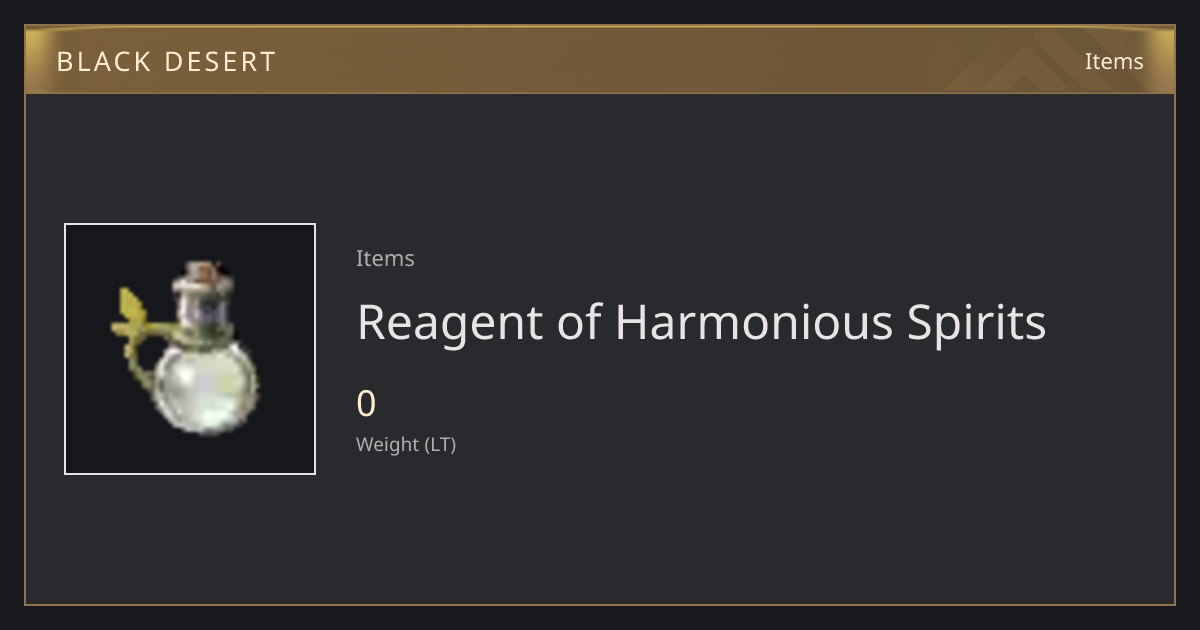Click the gold header banner center

[x=600, y=60]
